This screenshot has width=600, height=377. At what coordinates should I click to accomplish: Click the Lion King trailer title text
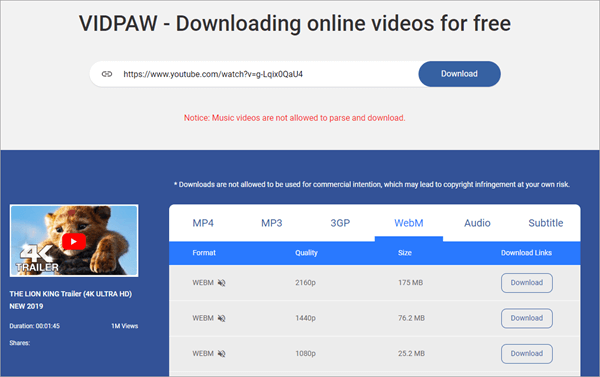point(70,300)
